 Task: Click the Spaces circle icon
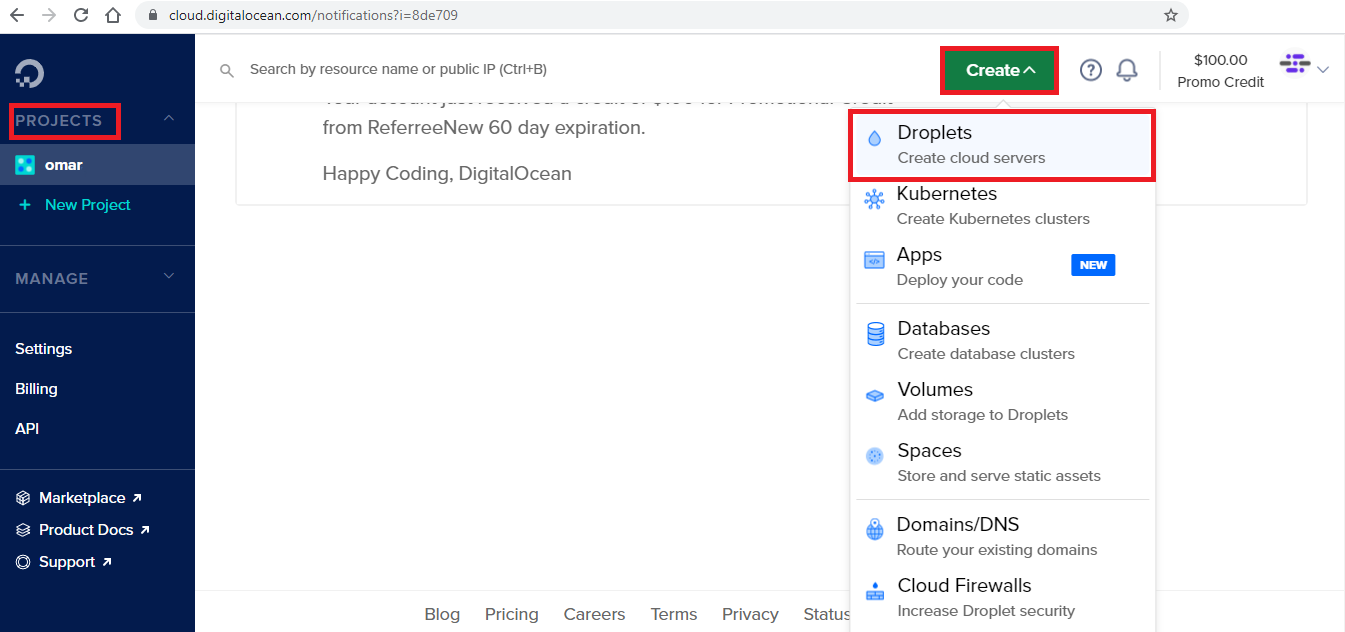coord(875,456)
